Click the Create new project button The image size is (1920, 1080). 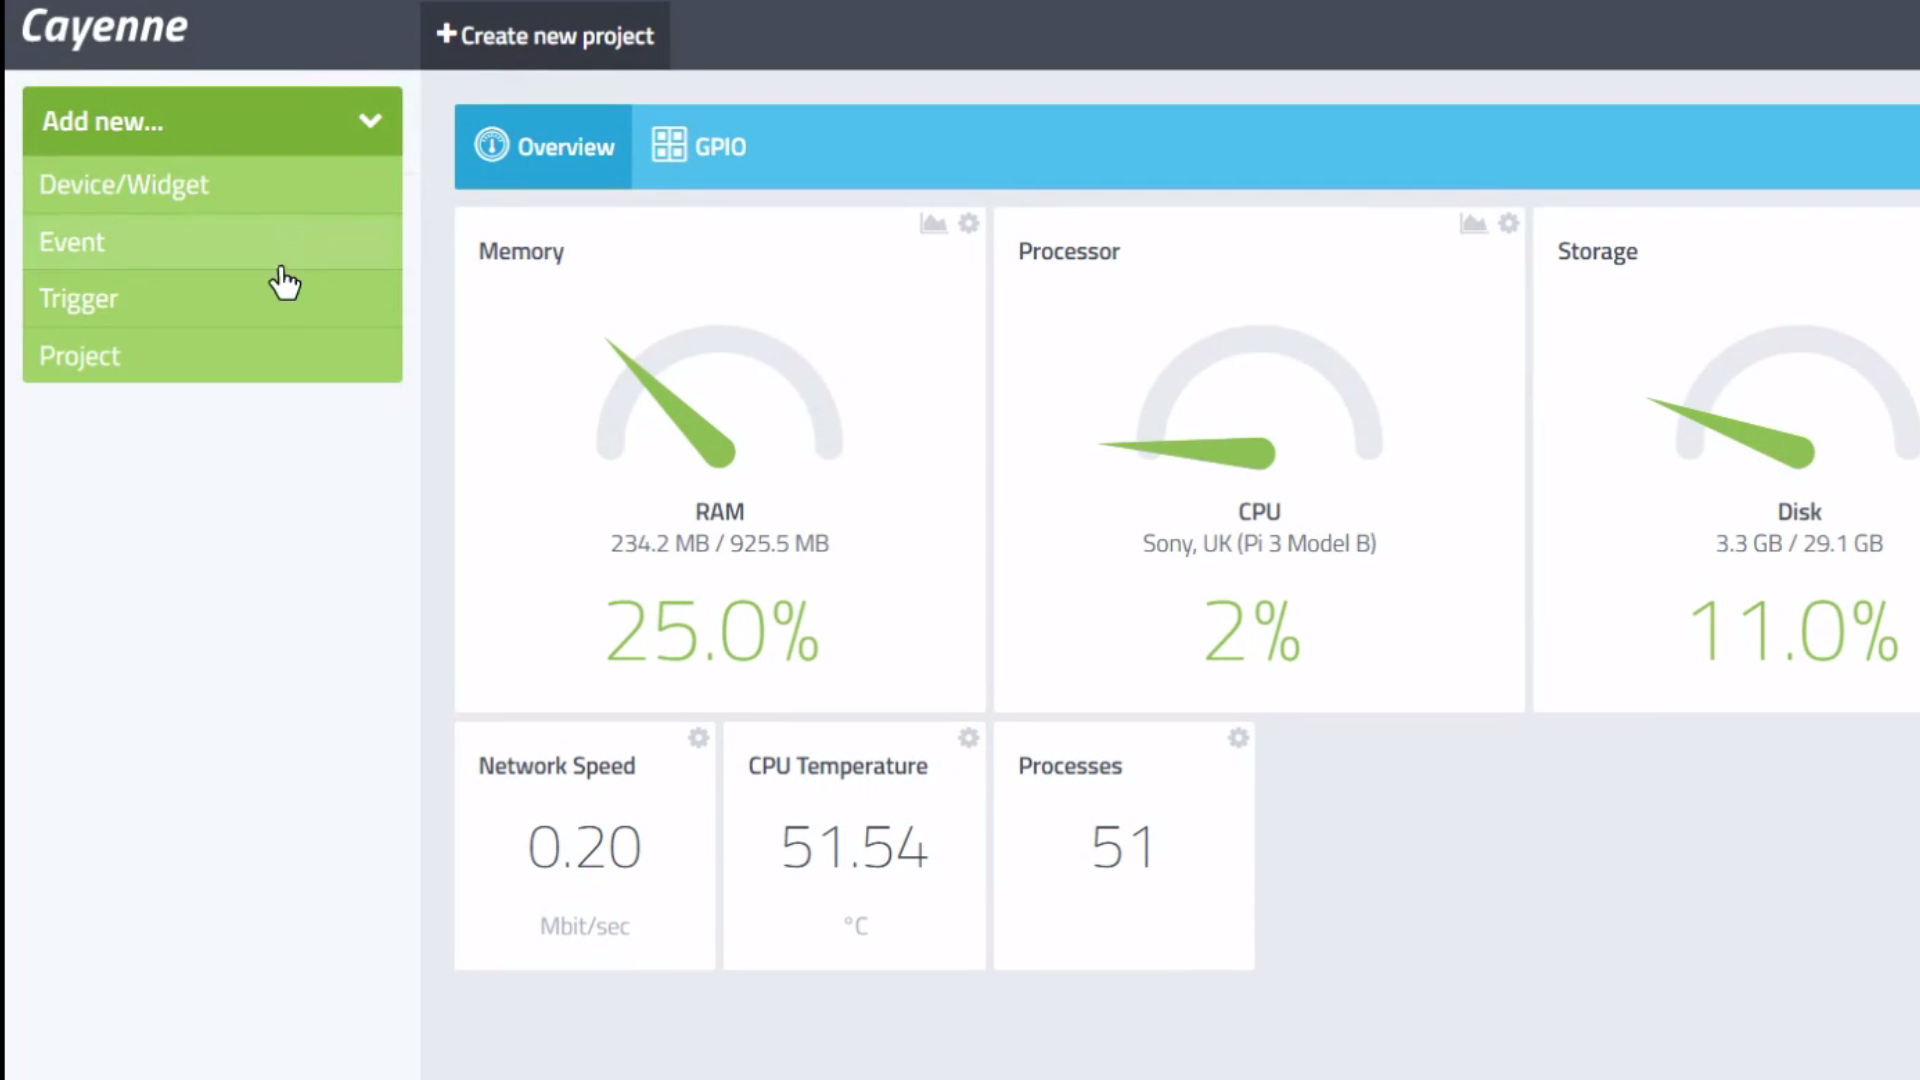point(545,35)
